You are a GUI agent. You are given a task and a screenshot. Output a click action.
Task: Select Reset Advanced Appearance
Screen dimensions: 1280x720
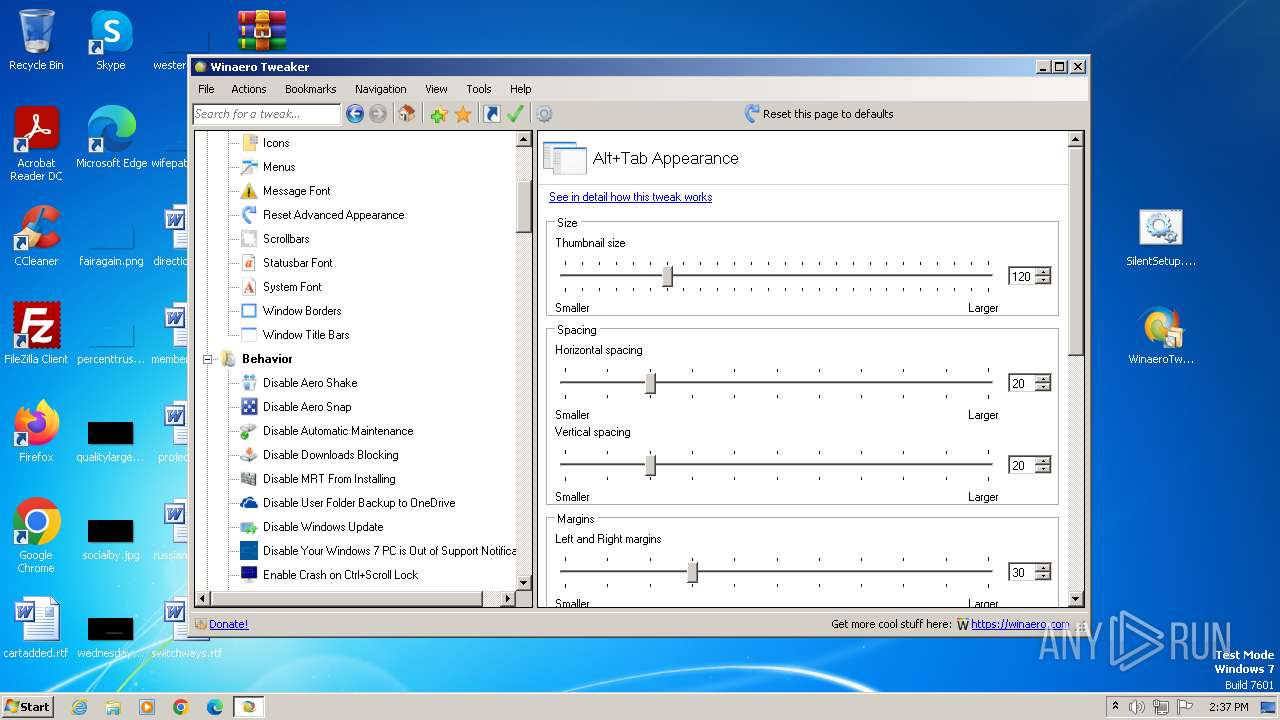point(333,215)
